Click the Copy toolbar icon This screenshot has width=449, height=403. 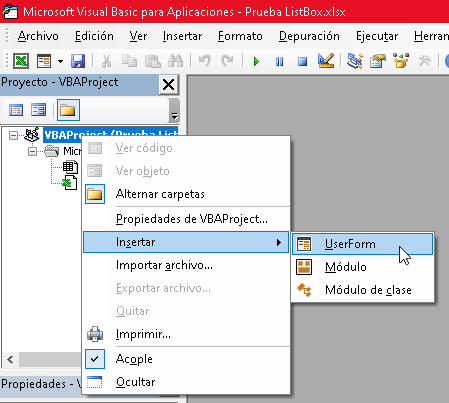click(x=129, y=61)
